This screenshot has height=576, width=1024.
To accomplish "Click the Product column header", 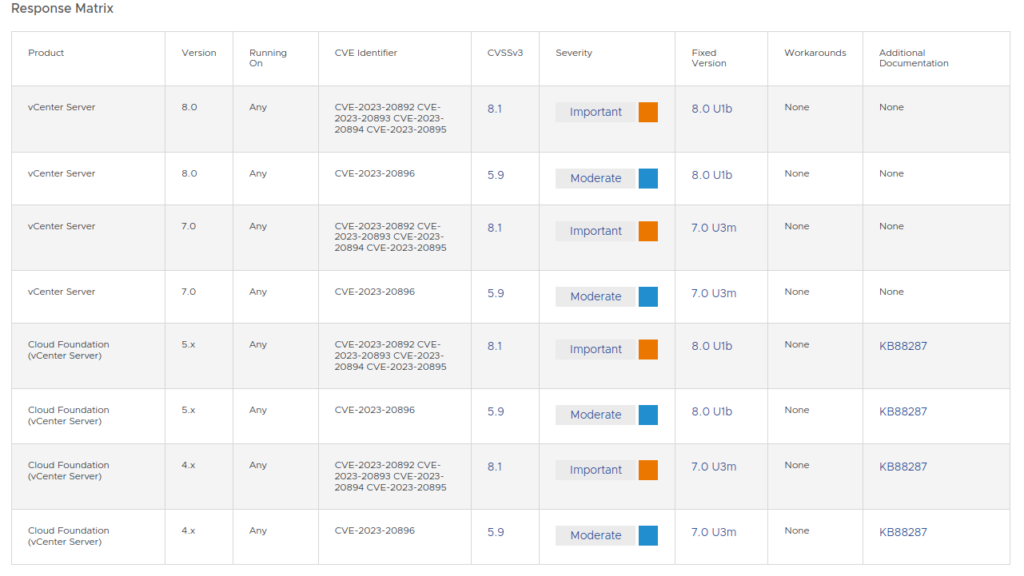I will pos(46,53).
